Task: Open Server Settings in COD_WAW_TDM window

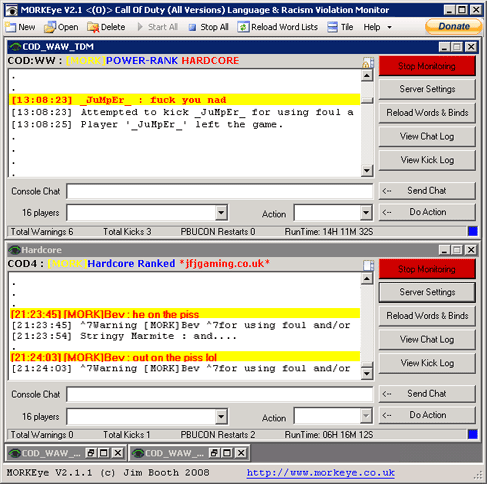Action: 427,89
